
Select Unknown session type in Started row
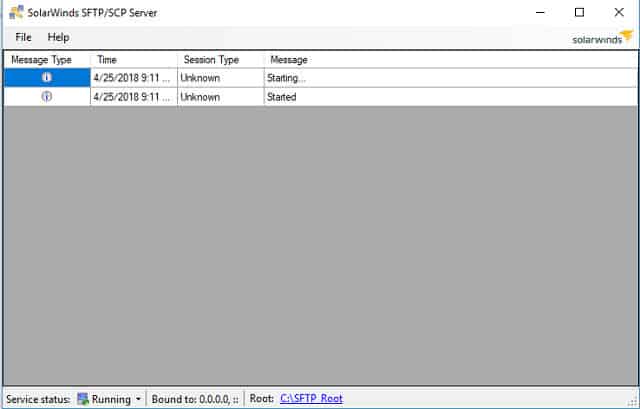click(x=221, y=97)
